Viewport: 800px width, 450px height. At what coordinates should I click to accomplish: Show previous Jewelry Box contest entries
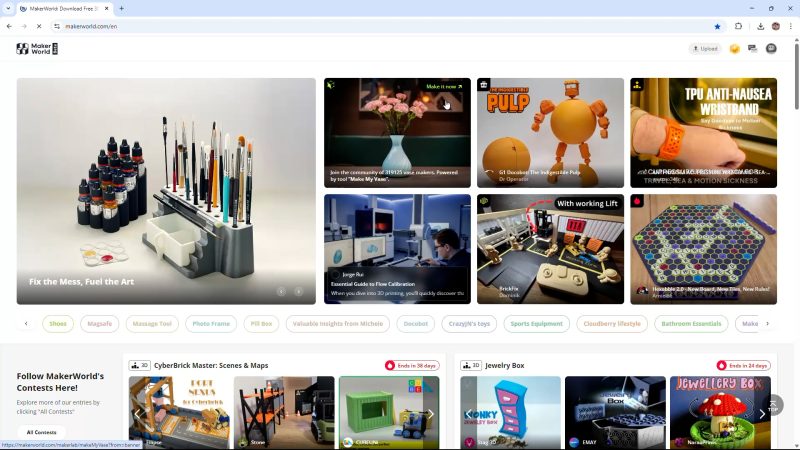468,414
